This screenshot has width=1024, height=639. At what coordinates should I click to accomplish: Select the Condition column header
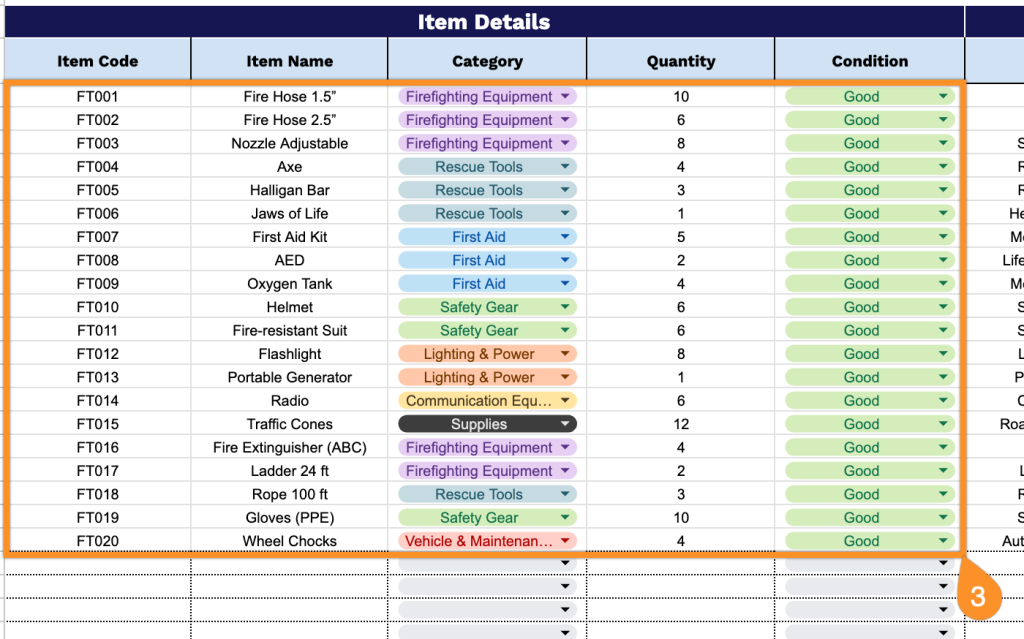point(869,61)
